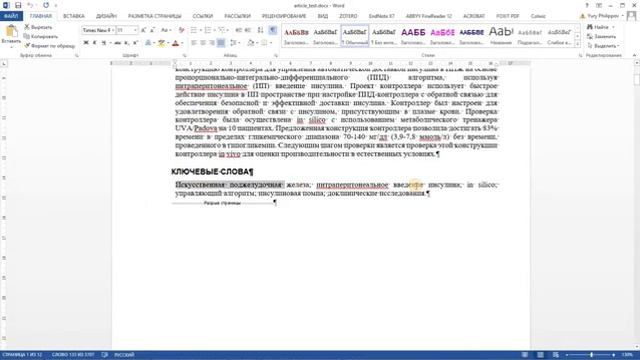Clear all formatting with the eraser icon

182,30
